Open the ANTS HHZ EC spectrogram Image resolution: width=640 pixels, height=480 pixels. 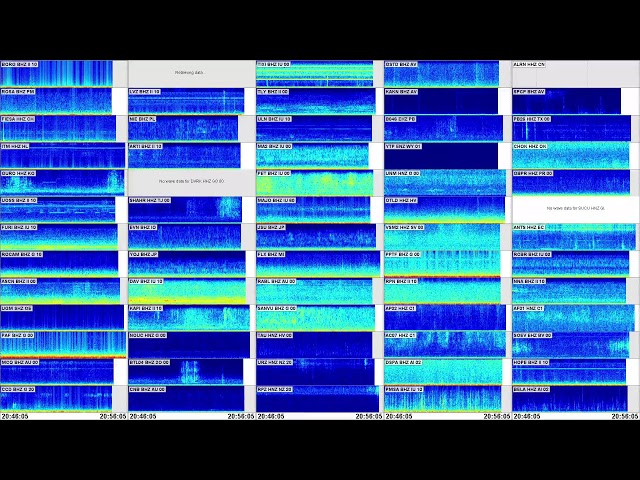pos(574,237)
